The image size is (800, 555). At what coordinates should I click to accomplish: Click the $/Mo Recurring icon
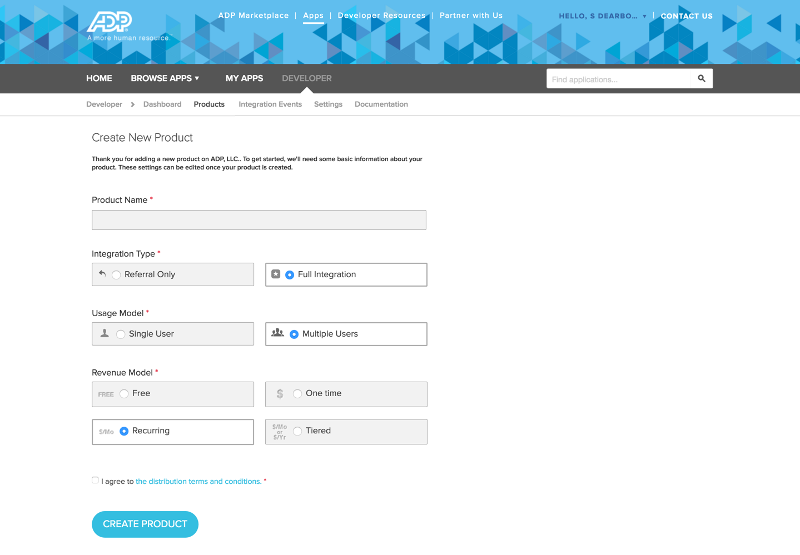106,432
